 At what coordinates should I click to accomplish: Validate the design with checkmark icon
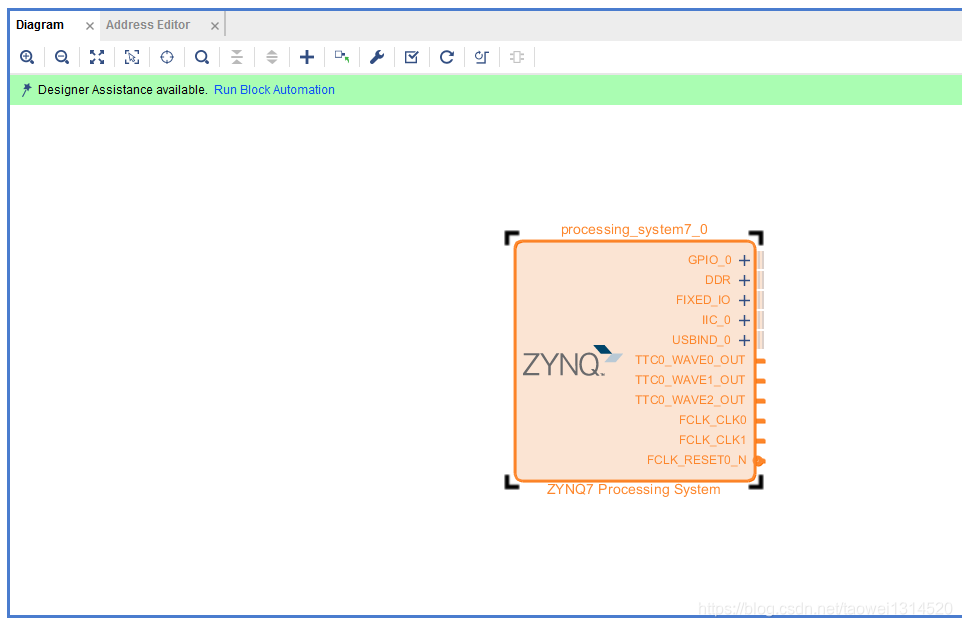[412, 57]
